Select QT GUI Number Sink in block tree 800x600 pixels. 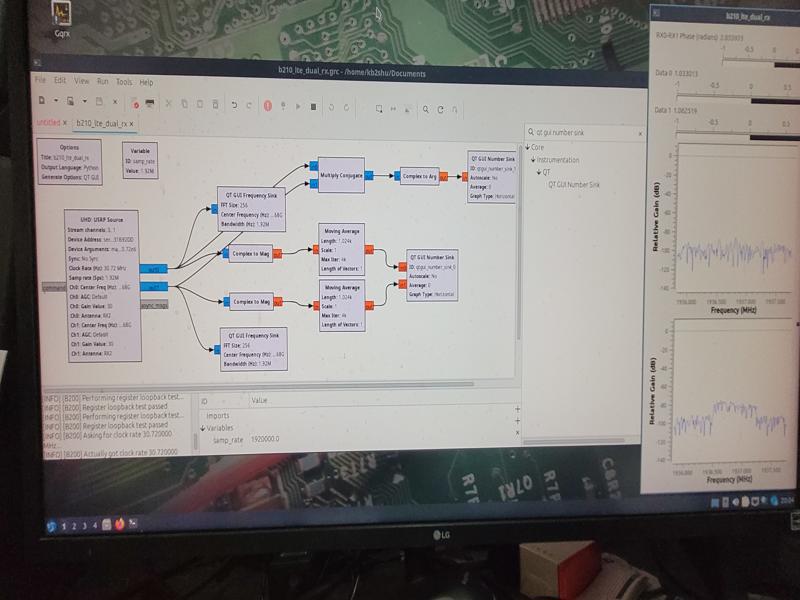pos(574,185)
